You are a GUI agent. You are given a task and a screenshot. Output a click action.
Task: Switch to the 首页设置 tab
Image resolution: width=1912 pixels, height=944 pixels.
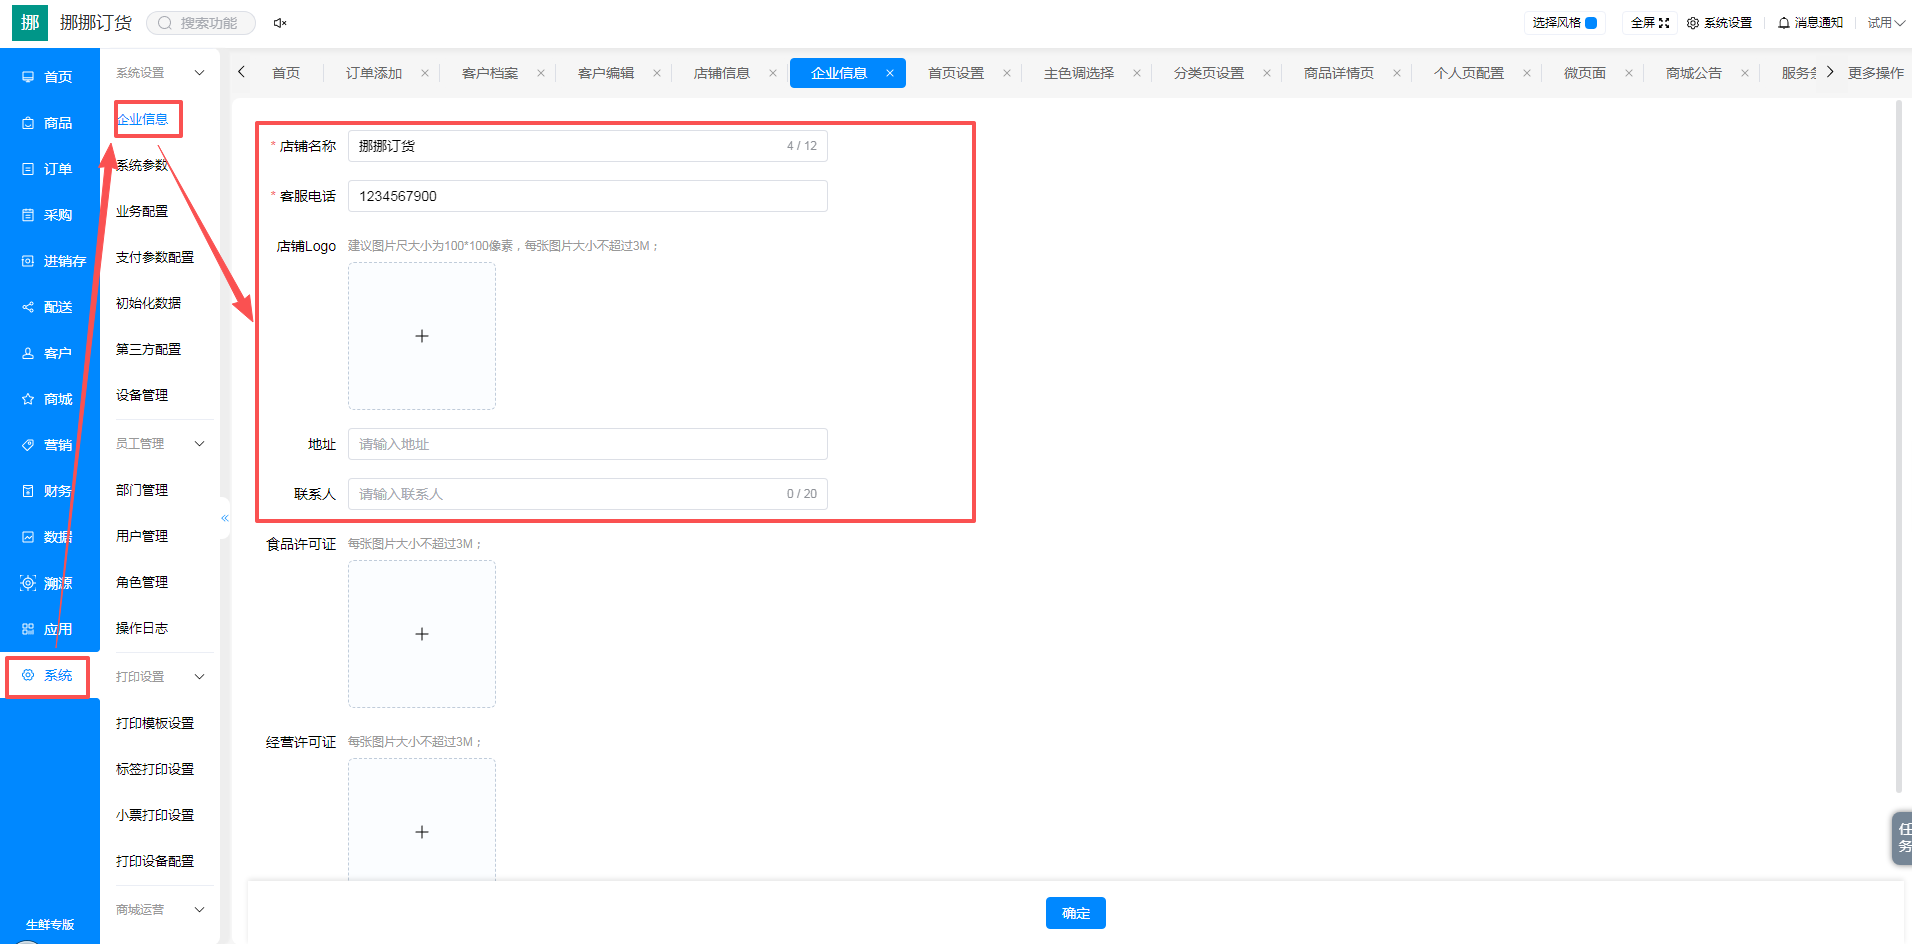tap(956, 73)
